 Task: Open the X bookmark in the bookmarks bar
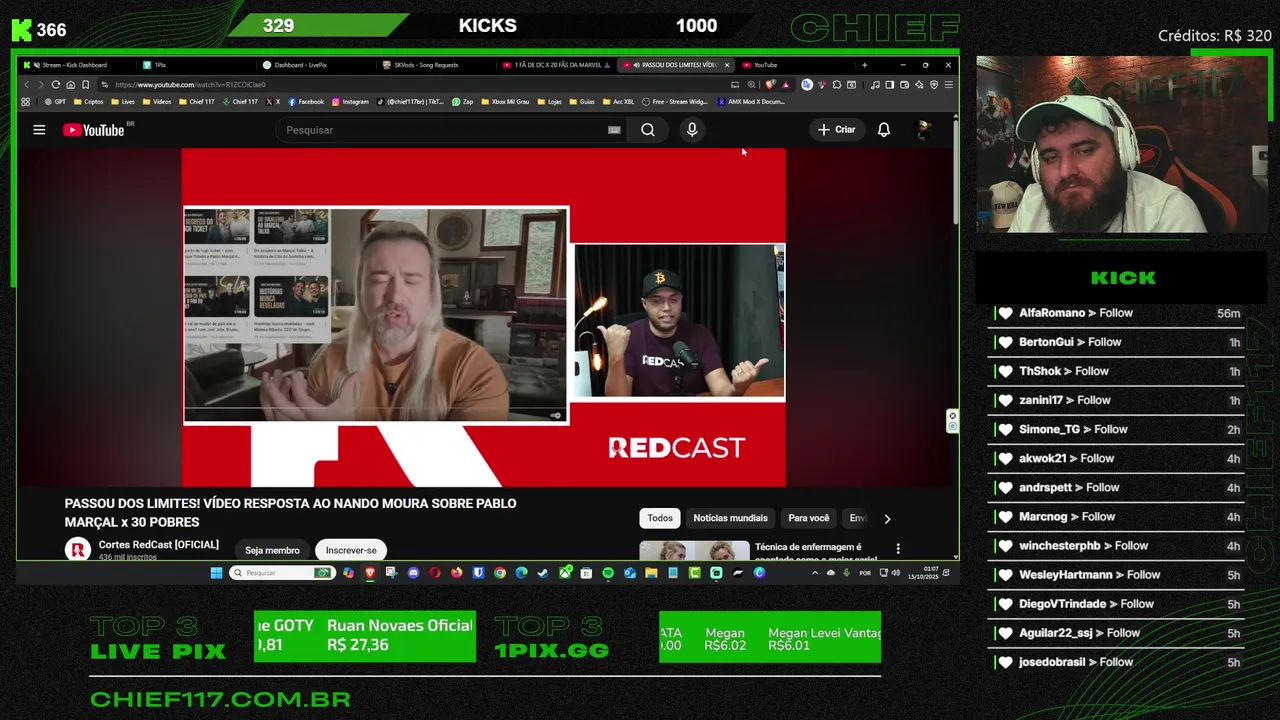[273, 102]
